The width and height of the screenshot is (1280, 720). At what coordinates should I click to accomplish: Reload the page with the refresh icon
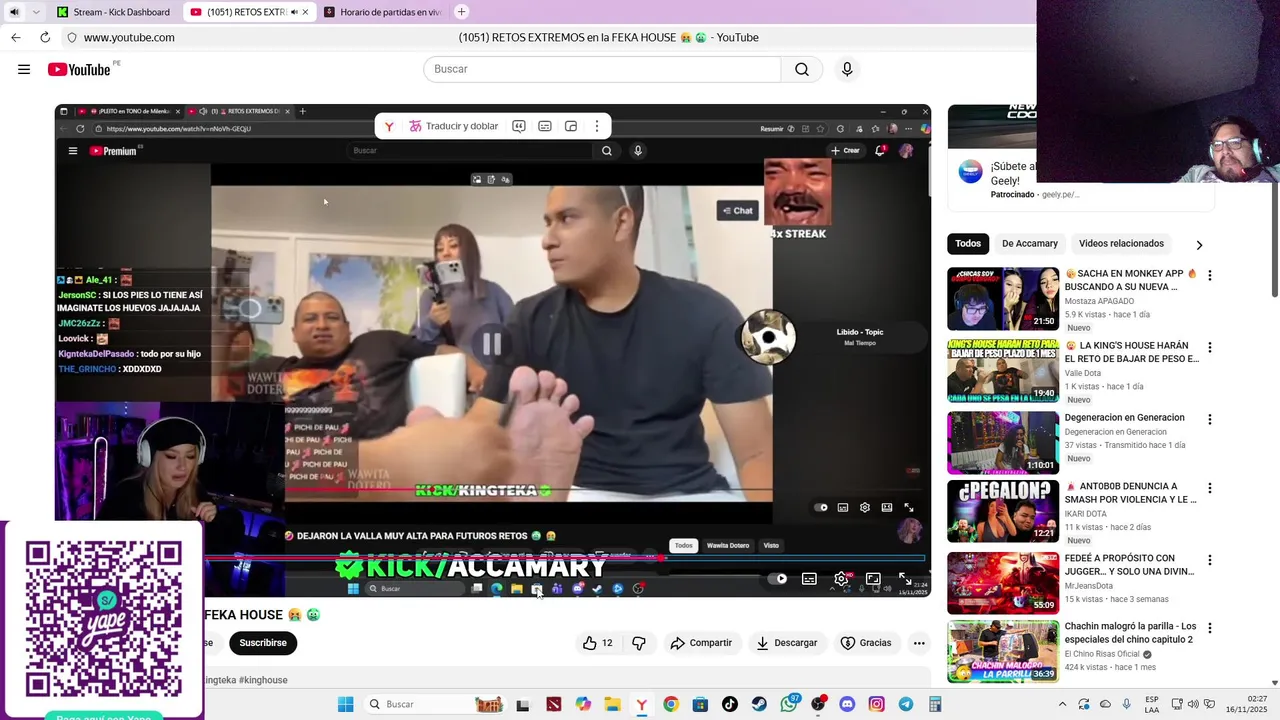point(45,37)
